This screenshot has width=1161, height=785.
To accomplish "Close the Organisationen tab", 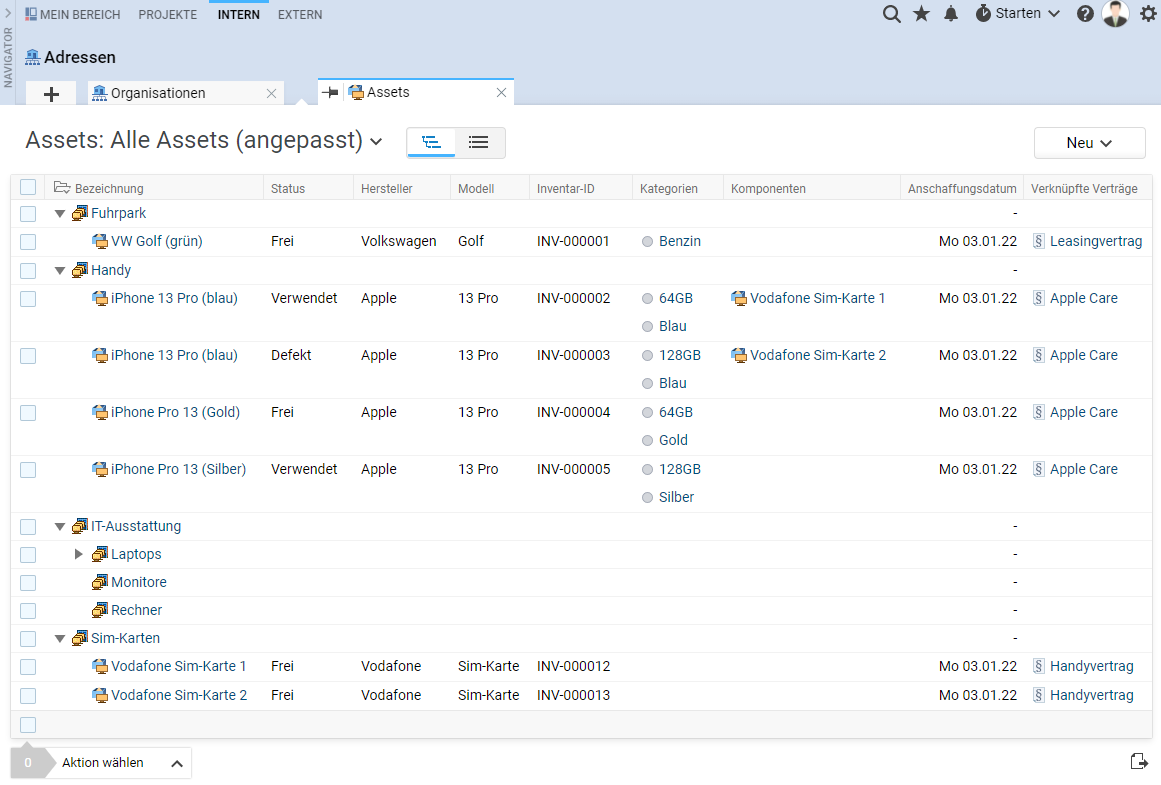I will [271, 93].
